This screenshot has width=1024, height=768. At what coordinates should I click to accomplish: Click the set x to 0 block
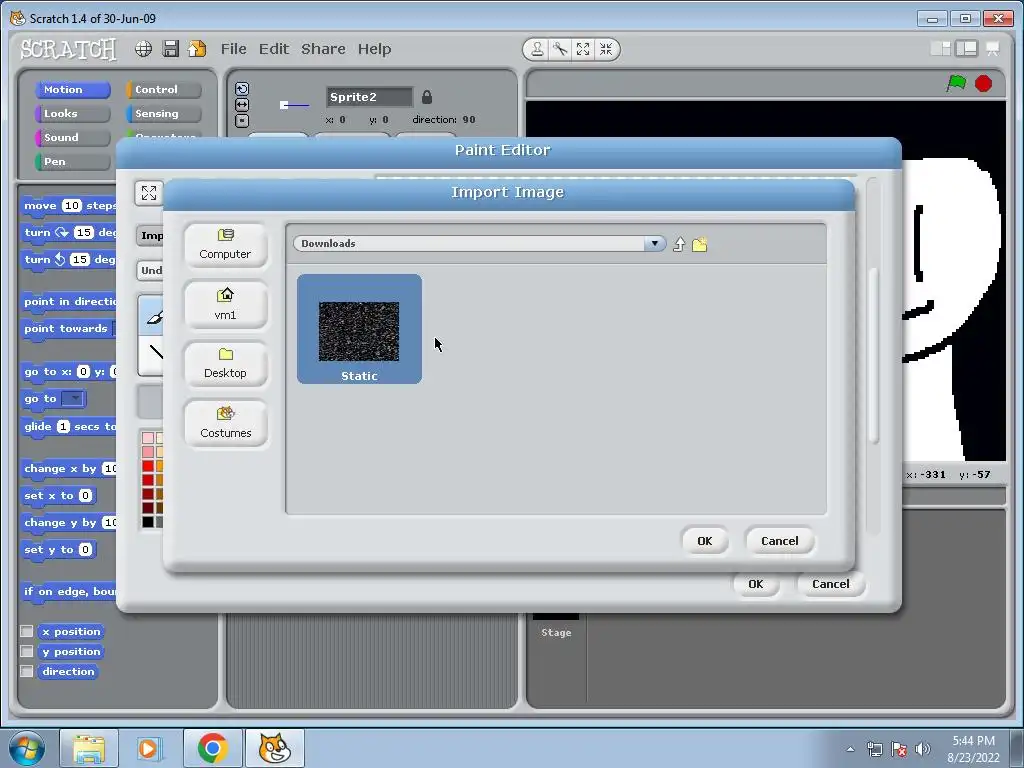[x=59, y=496]
